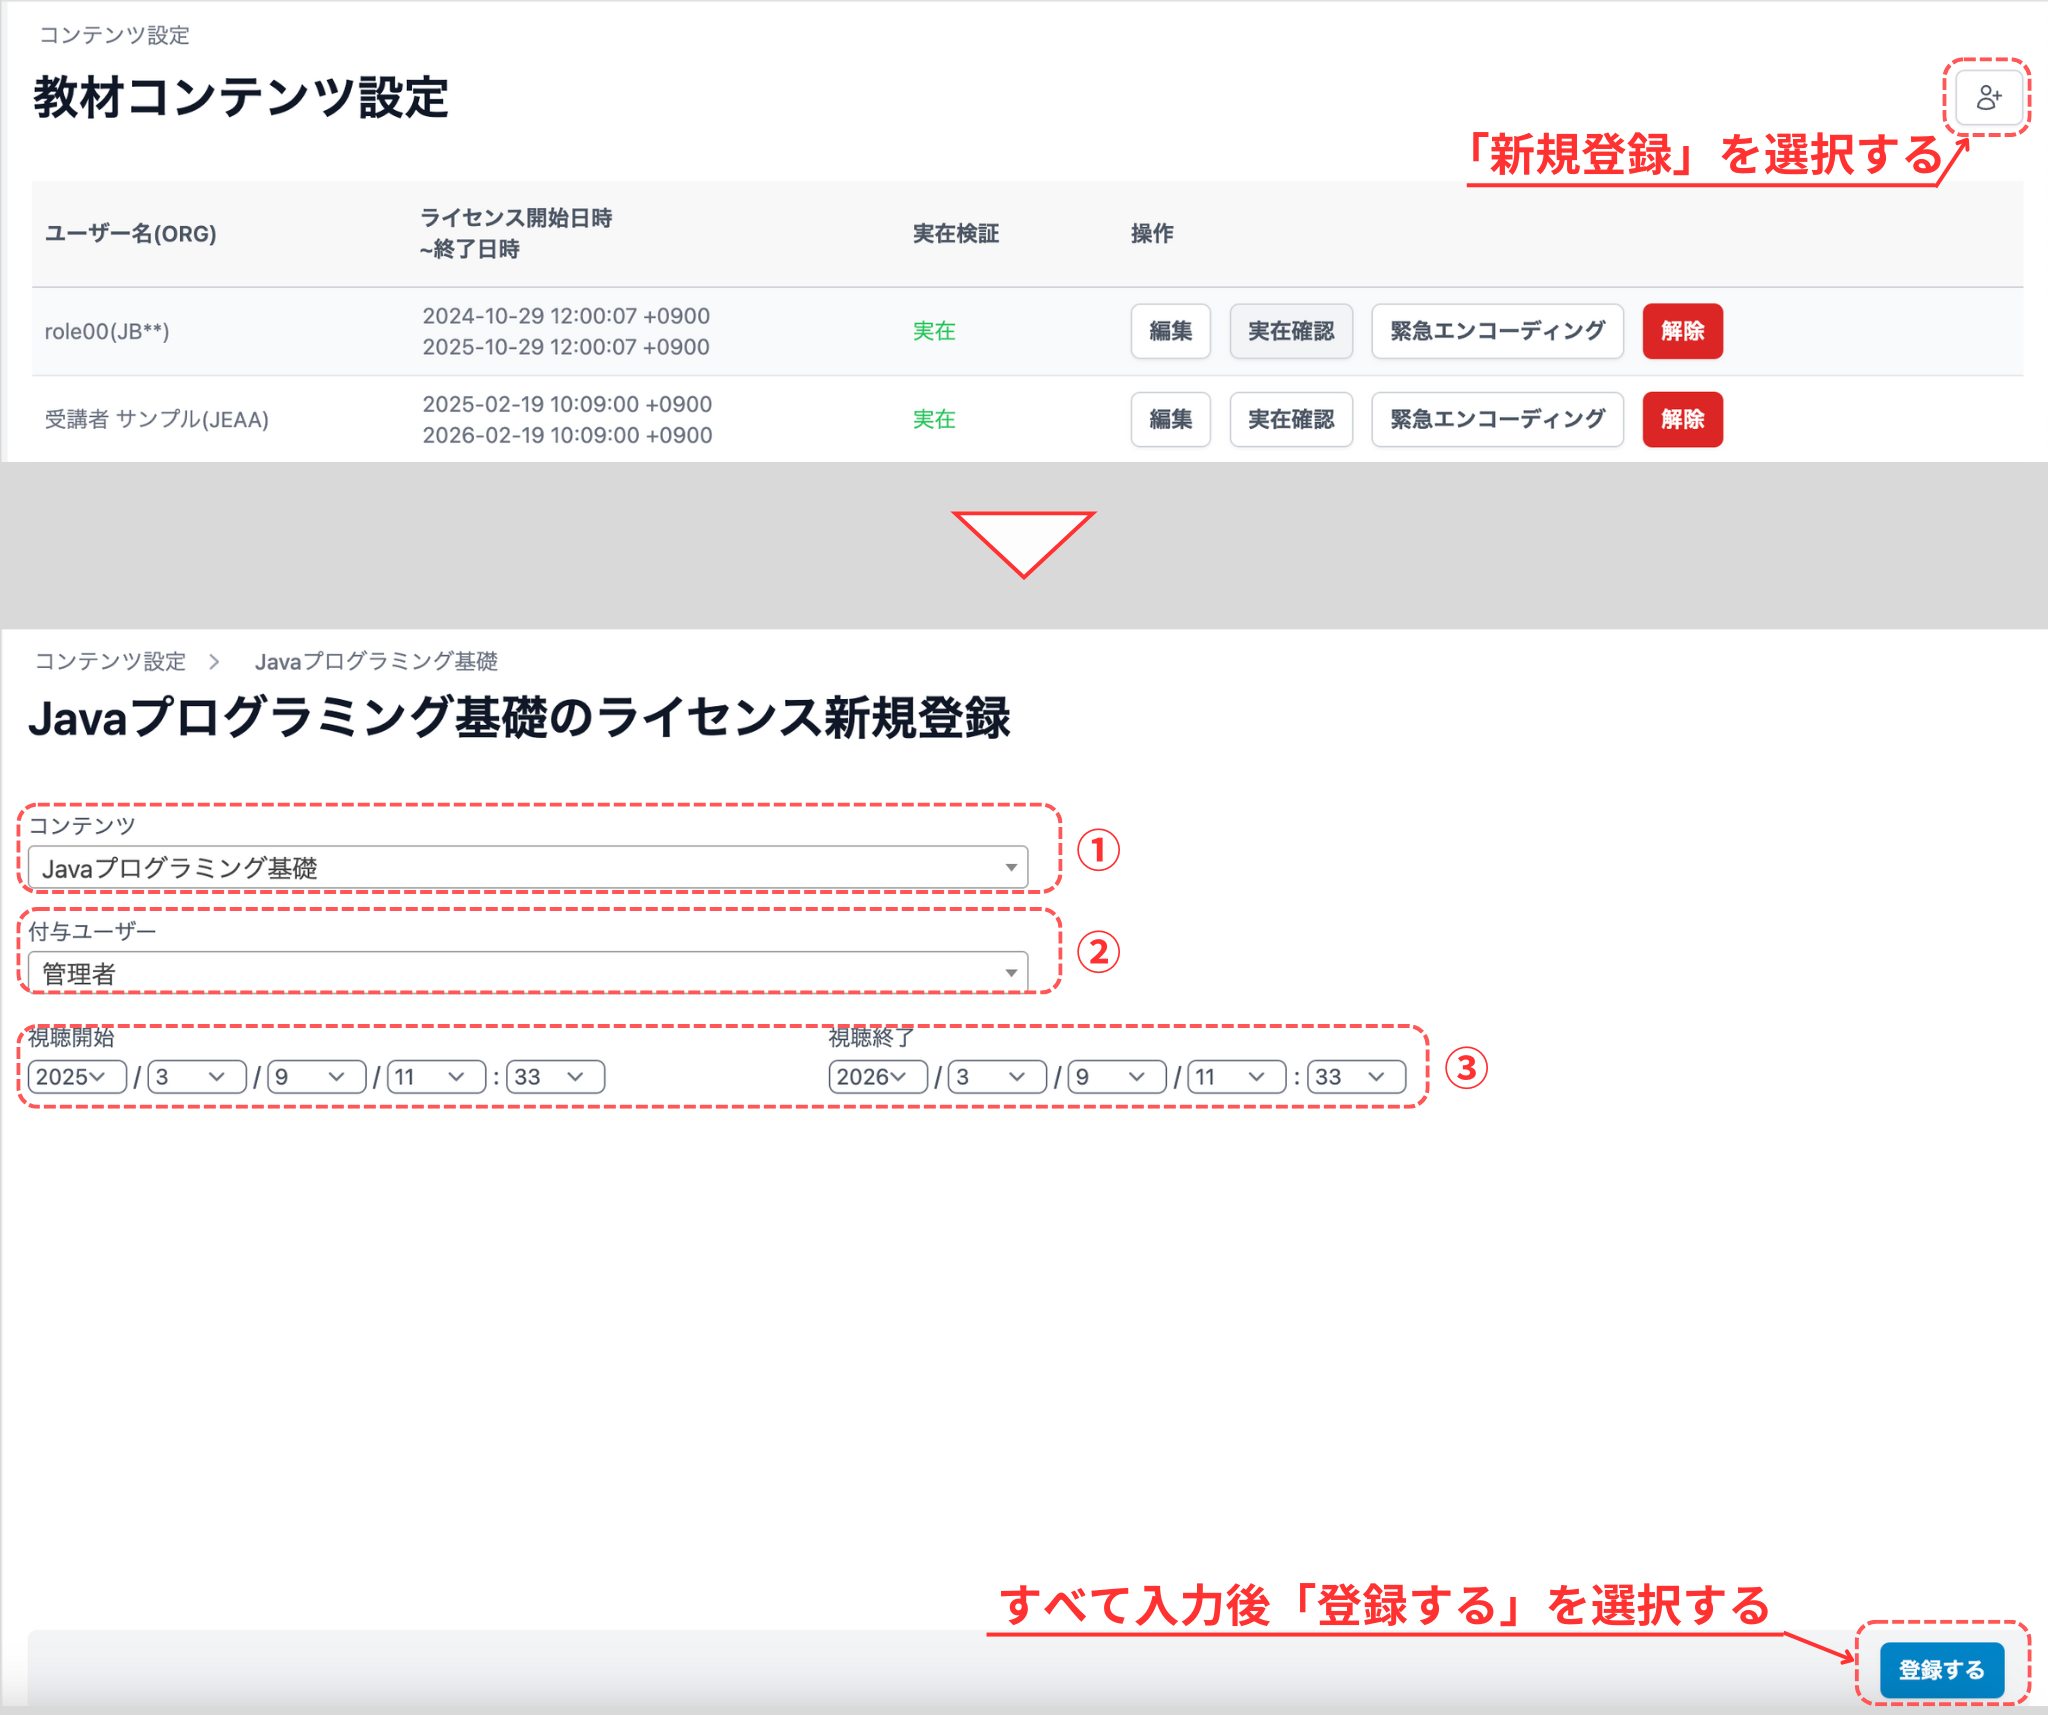2048x1715 pixels.
Task: Open the 視聴終了 minute dropdown showing 33
Action: [x=1352, y=1076]
